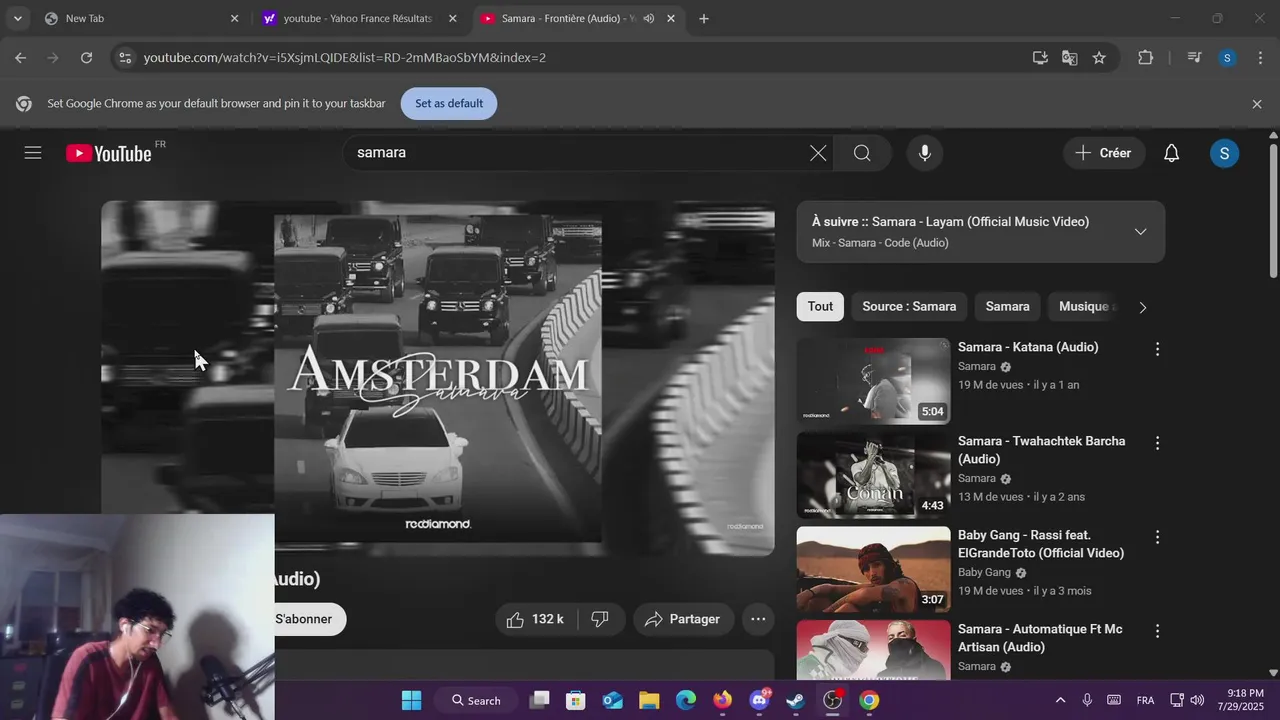Screen dimensions: 1280x720
Task: Click the Amsterdam video player
Action: pos(438,378)
